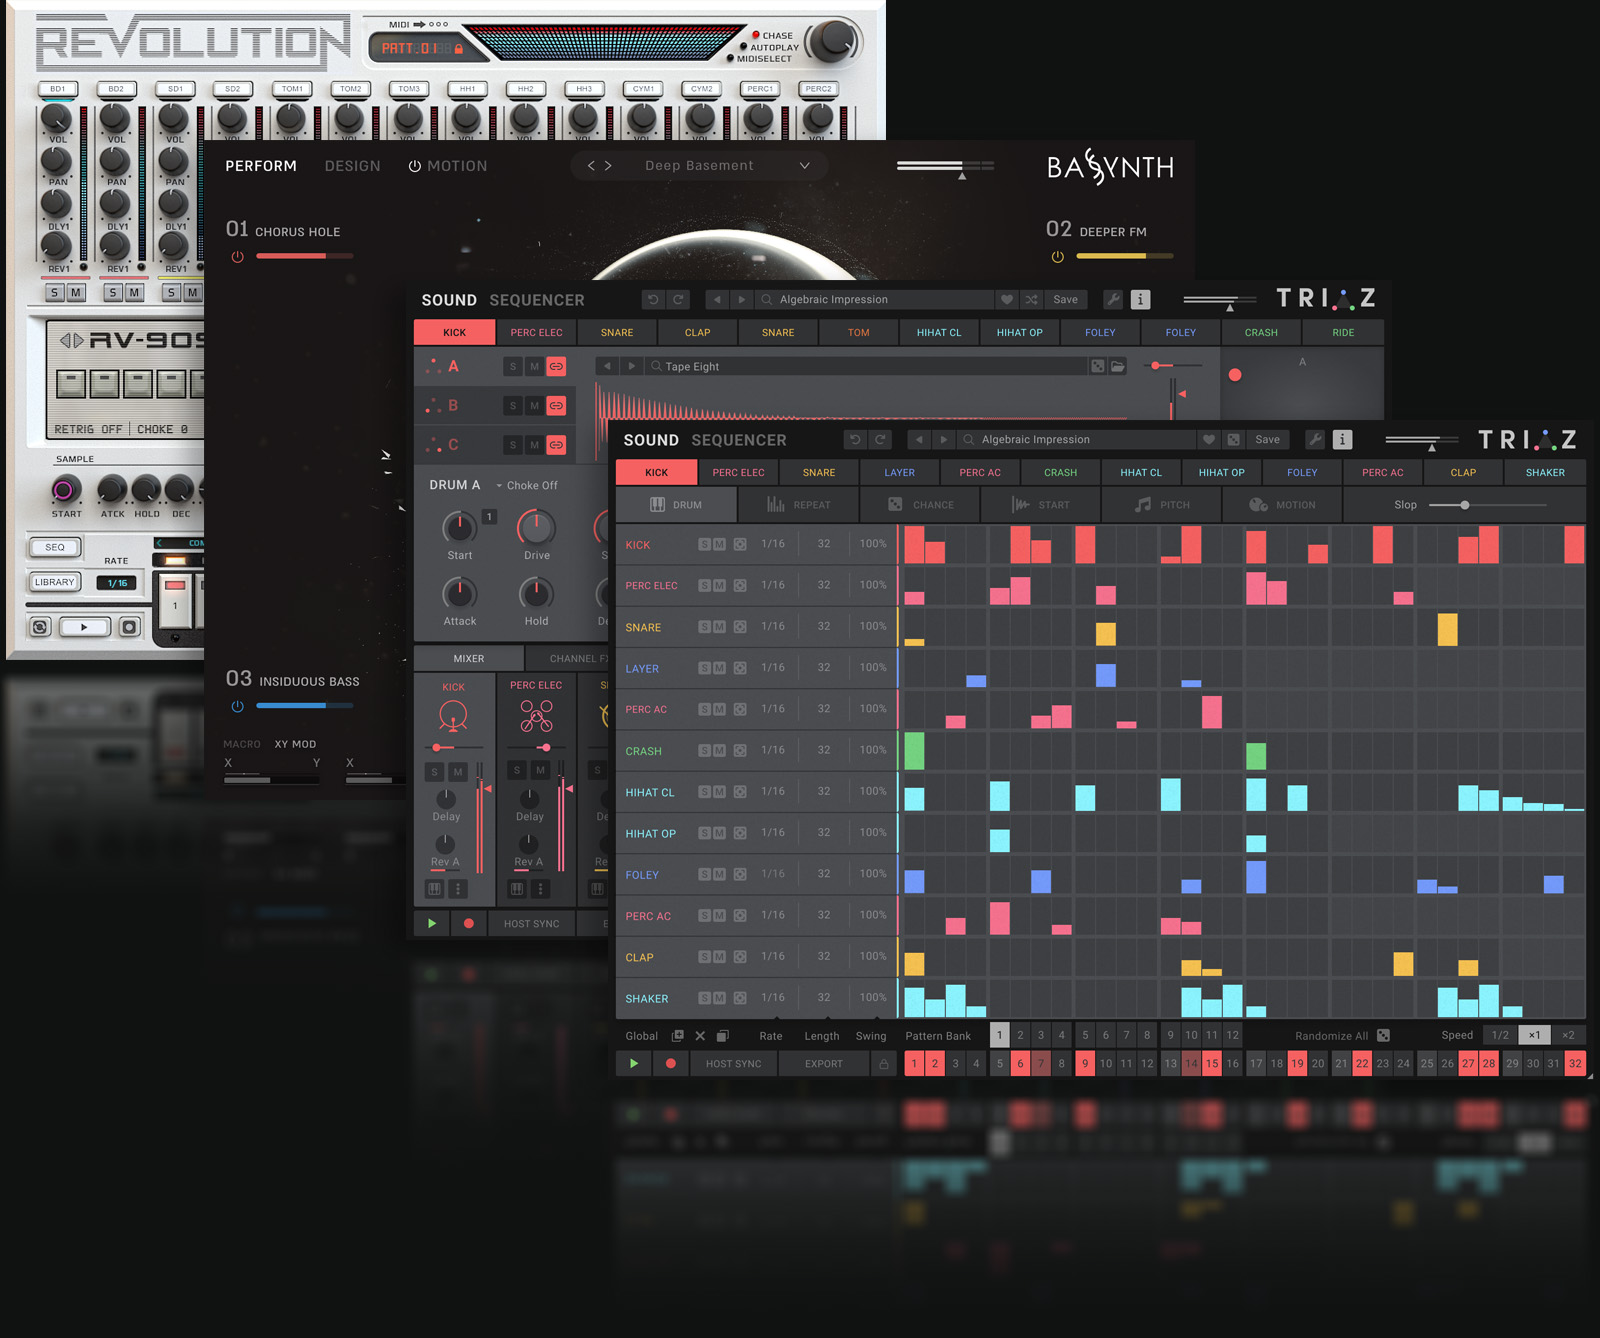Click the LIBRARY button in Revolution
Viewport: 1600px width, 1338px height.
pyautogui.click(x=55, y=582)
